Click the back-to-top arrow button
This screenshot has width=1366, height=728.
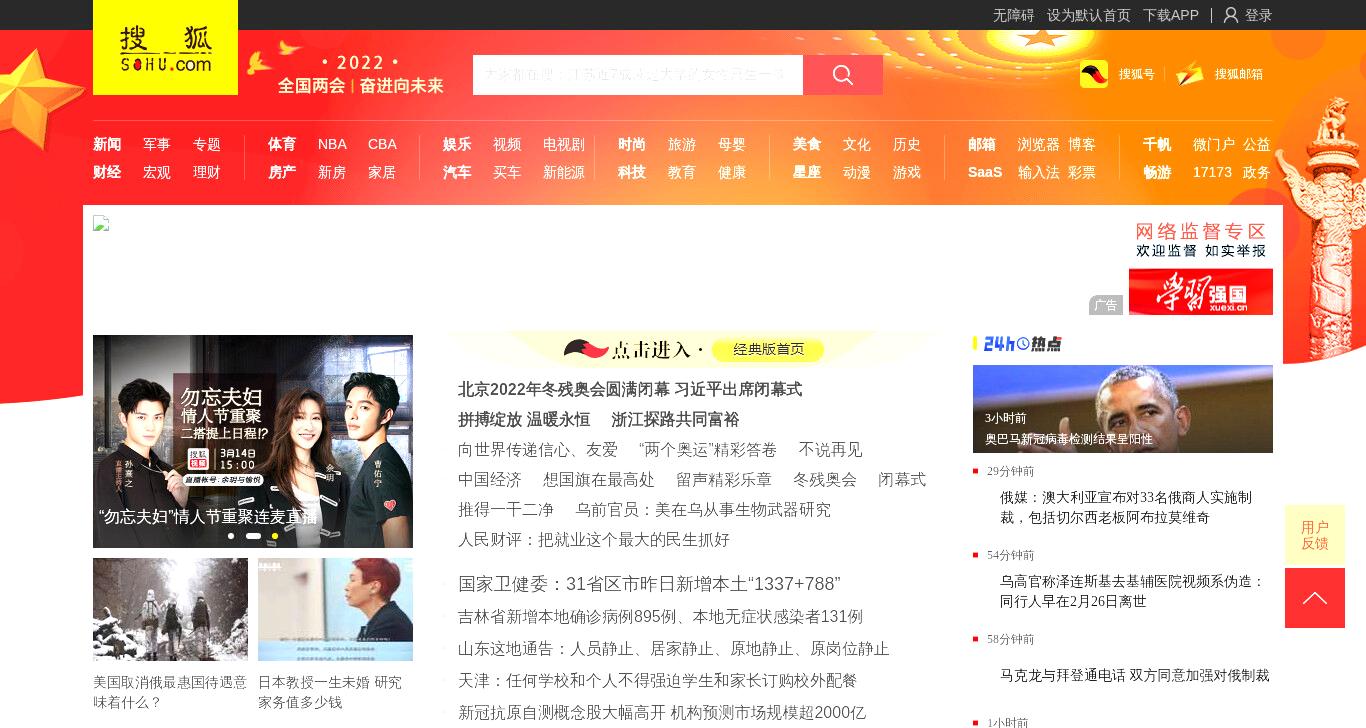pos(1315,598)
